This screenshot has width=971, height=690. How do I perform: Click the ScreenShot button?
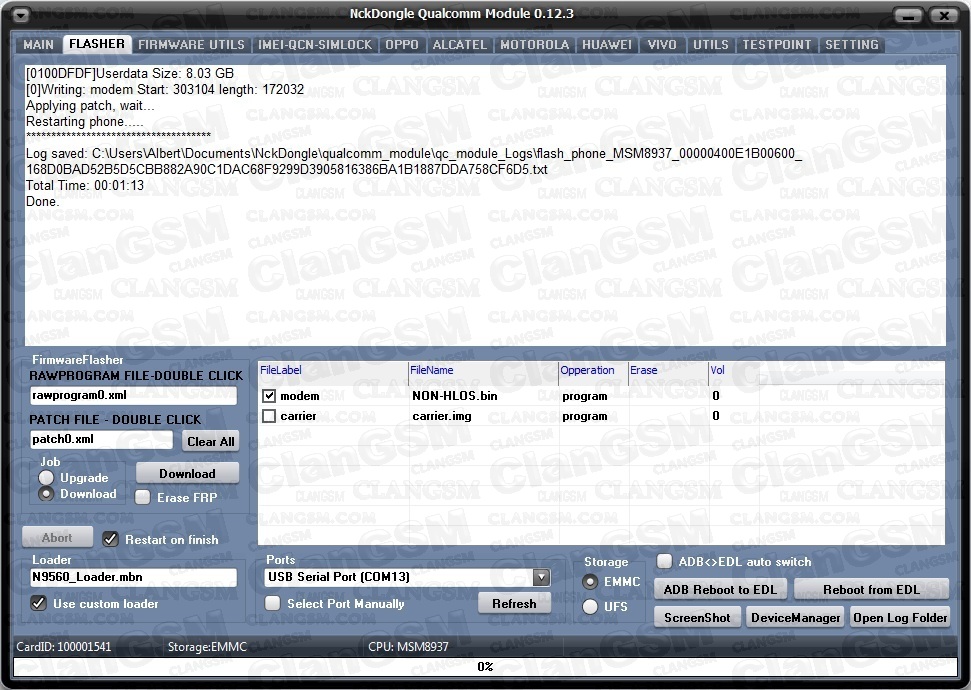pyautogui.click(x=697, y=618)
